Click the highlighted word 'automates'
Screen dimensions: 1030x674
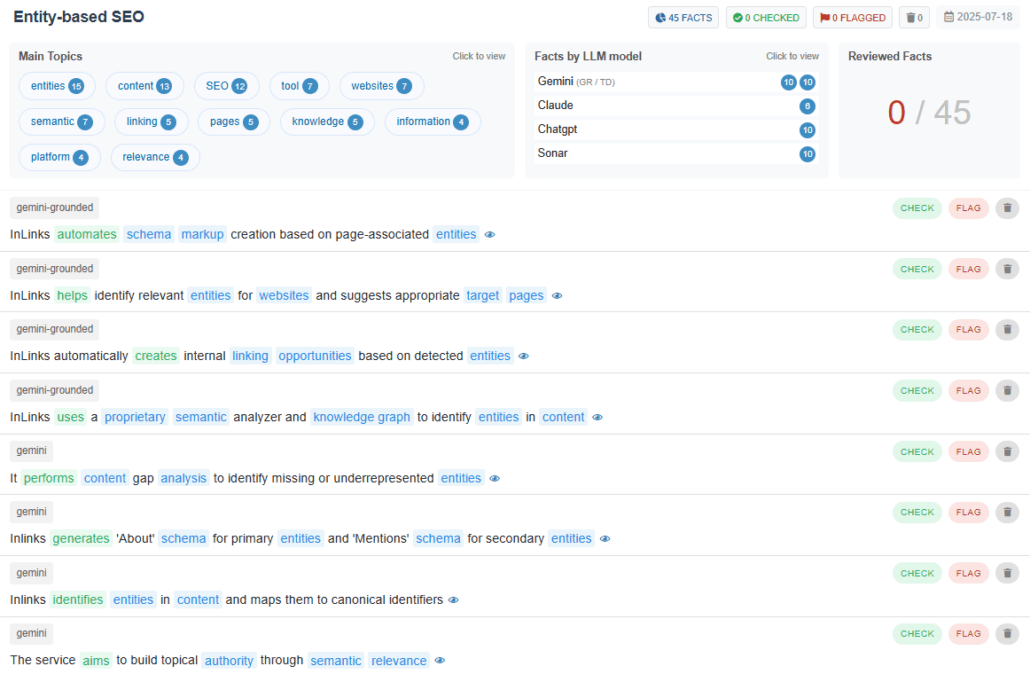[87, 235]
